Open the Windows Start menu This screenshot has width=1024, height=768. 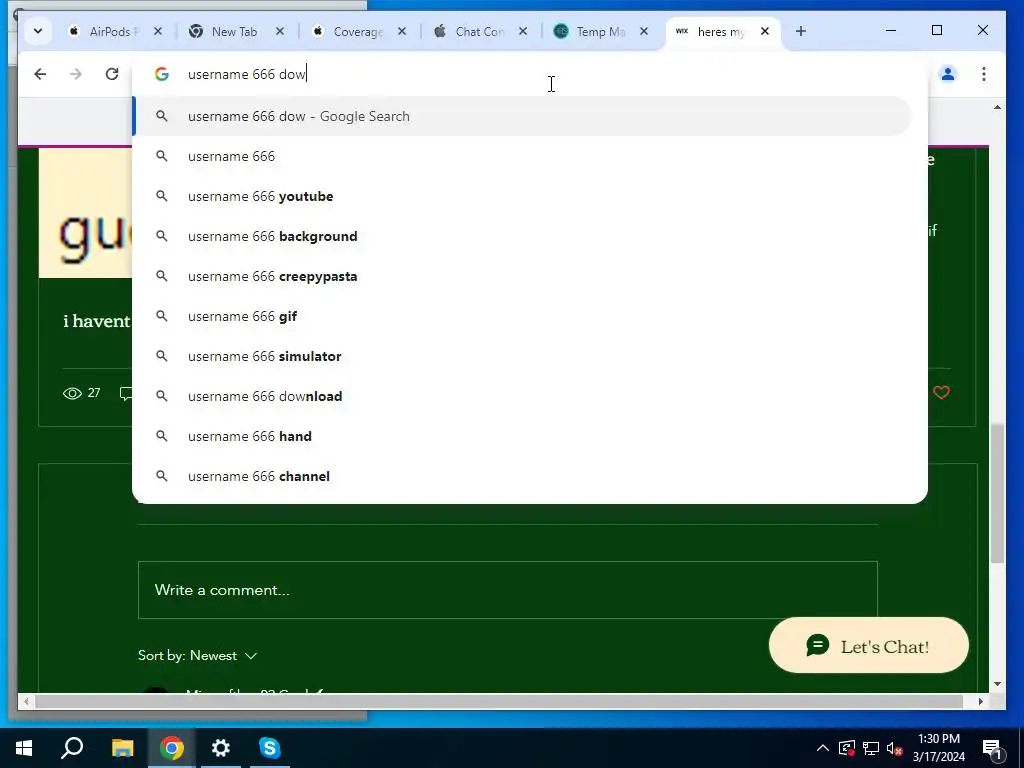tap(24, 748)
